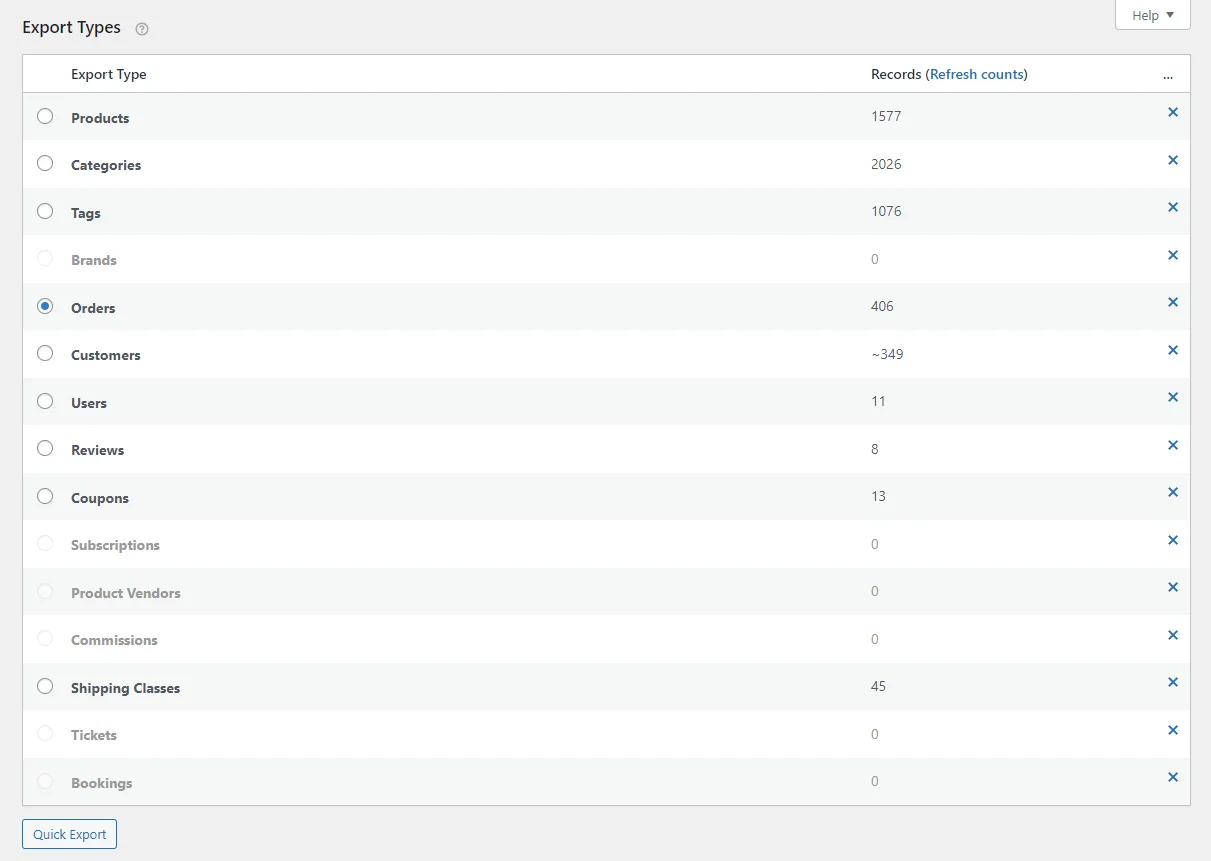Select the Customers radio option

point(45,353)
